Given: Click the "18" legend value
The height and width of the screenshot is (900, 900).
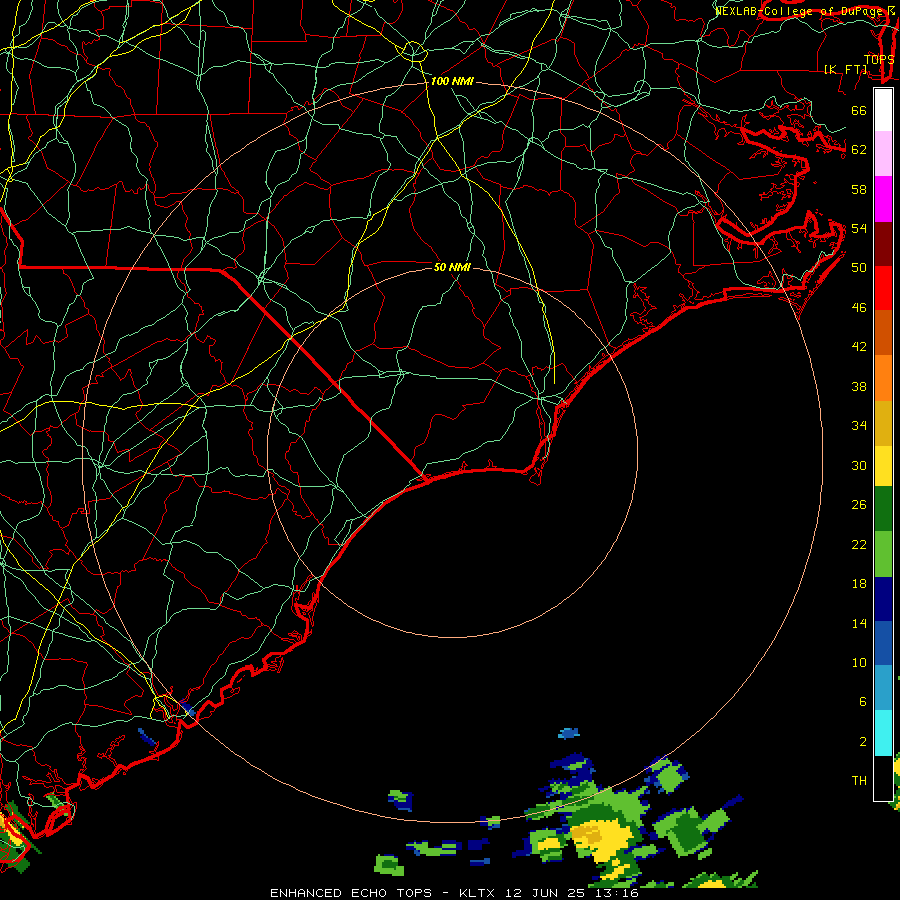Looking at the screenshot, I should click(859, 584).
